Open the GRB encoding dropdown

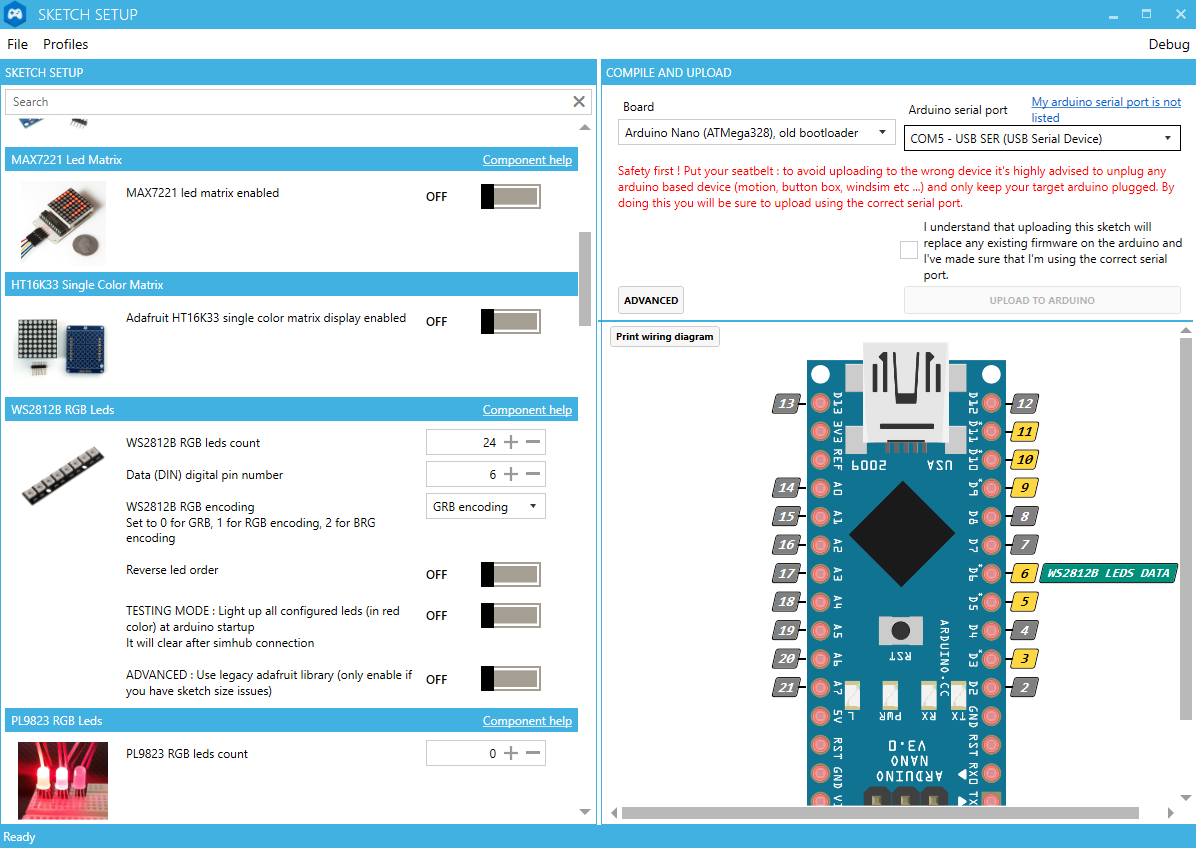click(x=485, y=507)
